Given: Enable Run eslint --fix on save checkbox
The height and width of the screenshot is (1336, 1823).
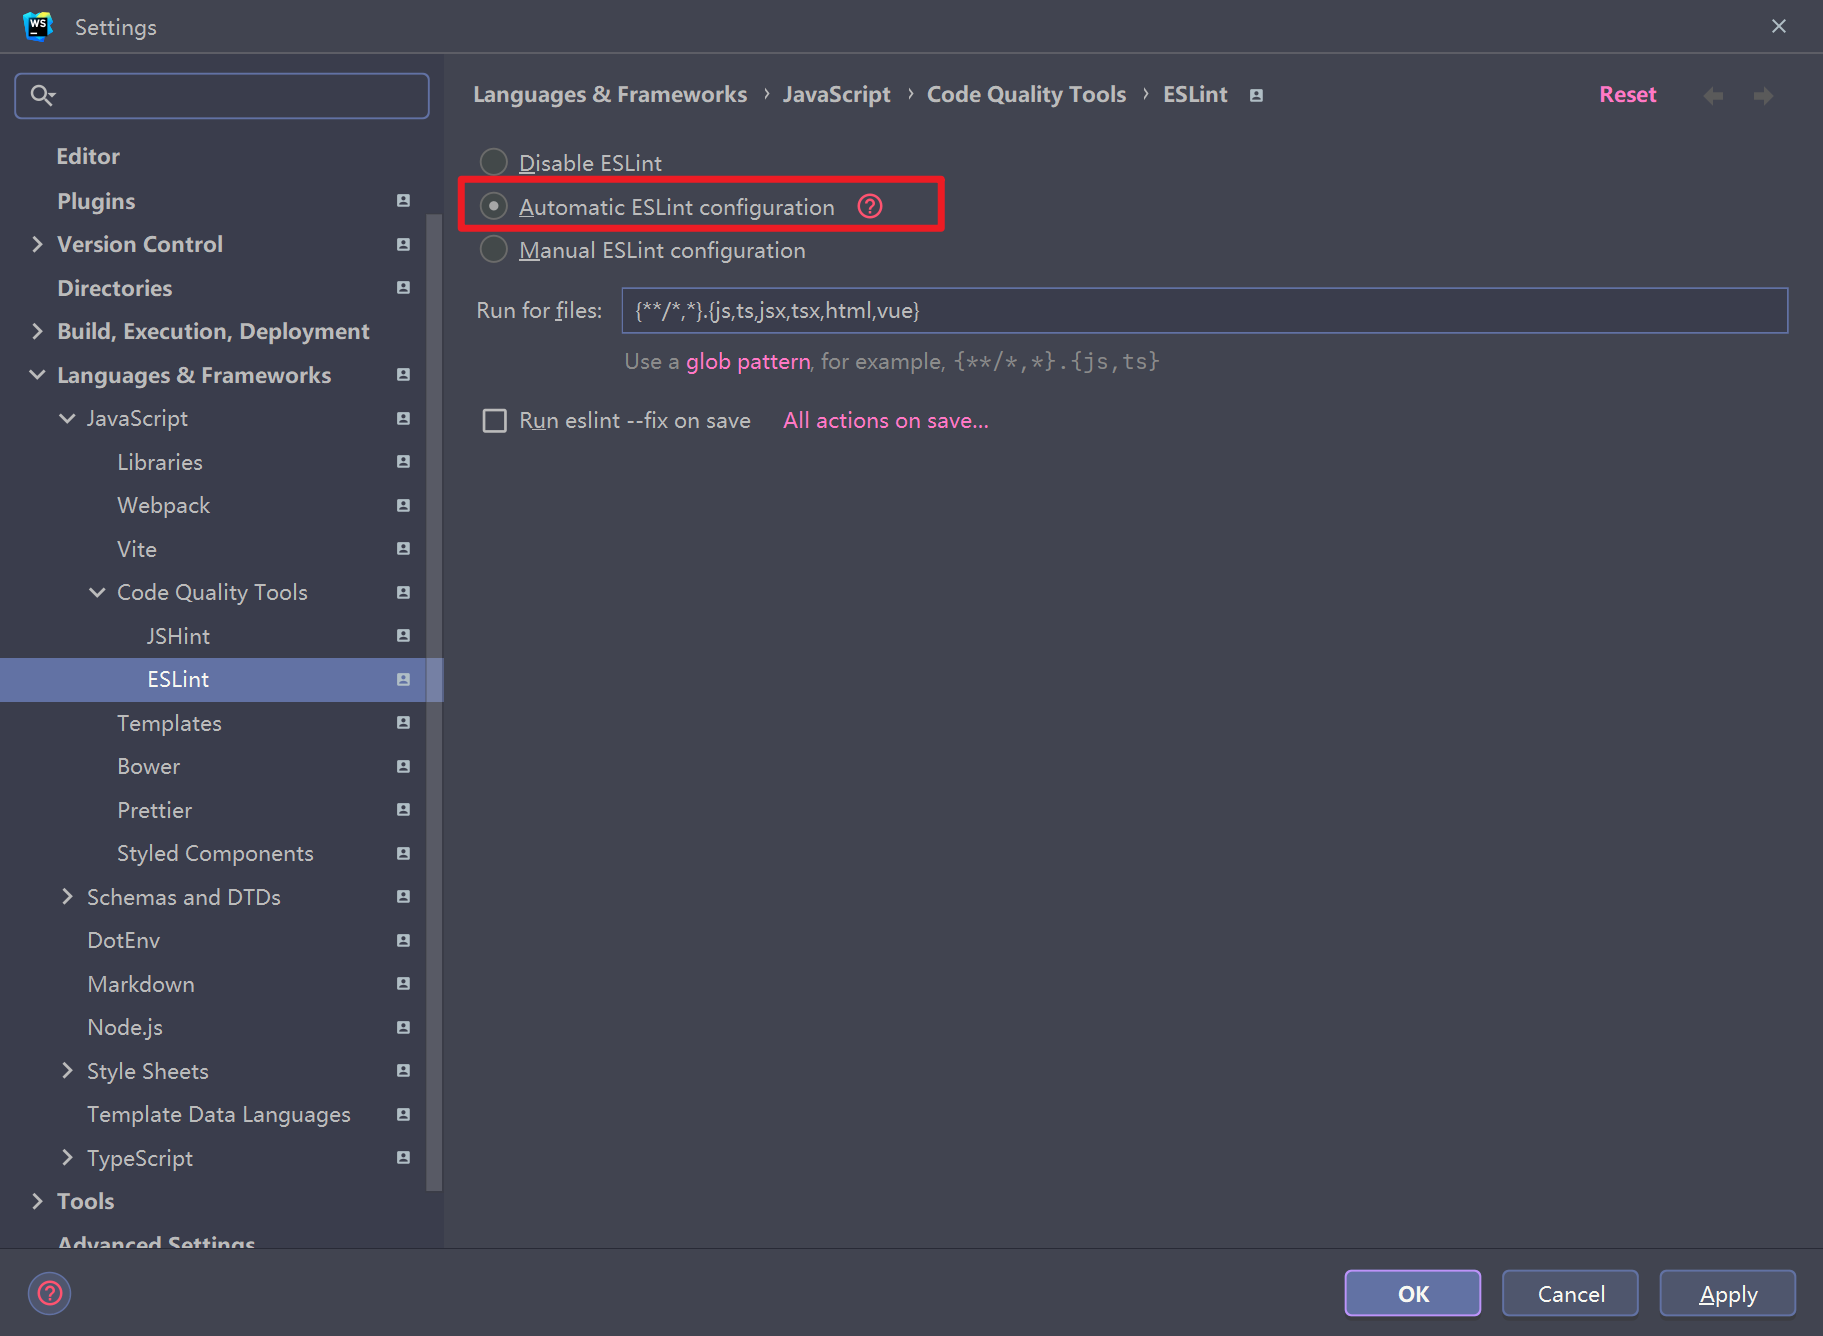Looking at the screenshot, I should tap(495, 420).
